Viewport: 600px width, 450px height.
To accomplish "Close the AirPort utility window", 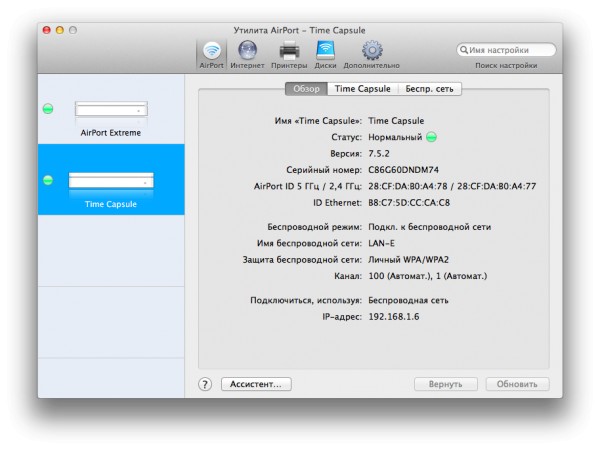I will click(47, 30).
